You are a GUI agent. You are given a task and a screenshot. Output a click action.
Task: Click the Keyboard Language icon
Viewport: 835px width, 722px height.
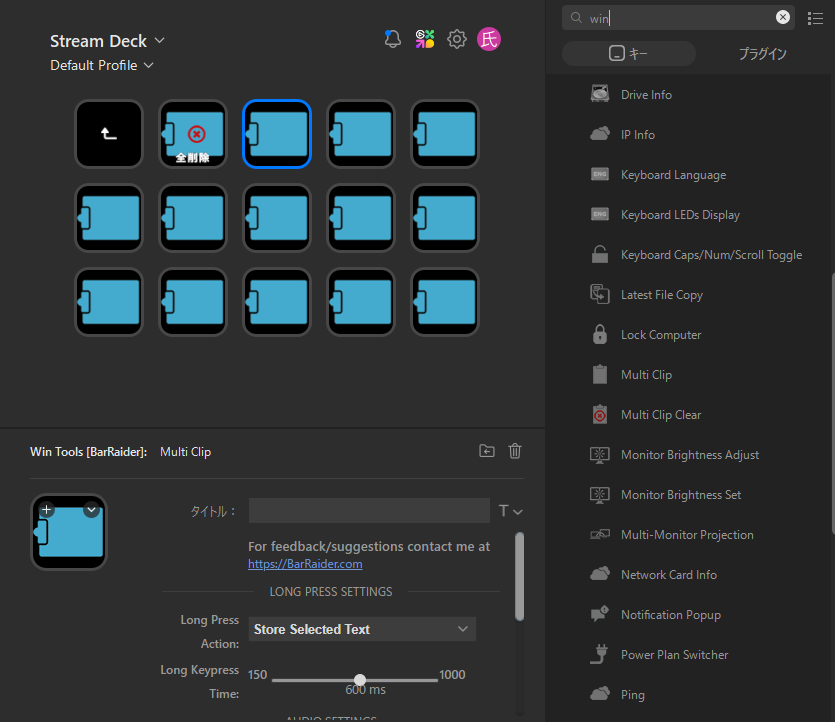coord(600,174)
